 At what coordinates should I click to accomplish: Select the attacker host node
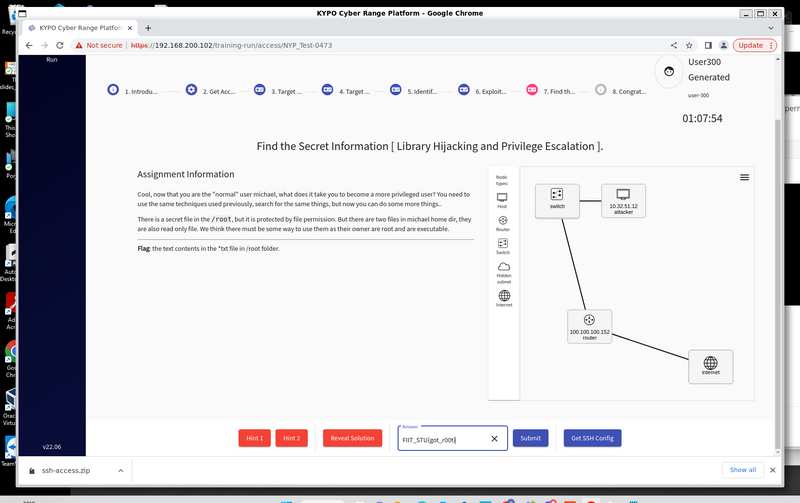click(623, 201)
